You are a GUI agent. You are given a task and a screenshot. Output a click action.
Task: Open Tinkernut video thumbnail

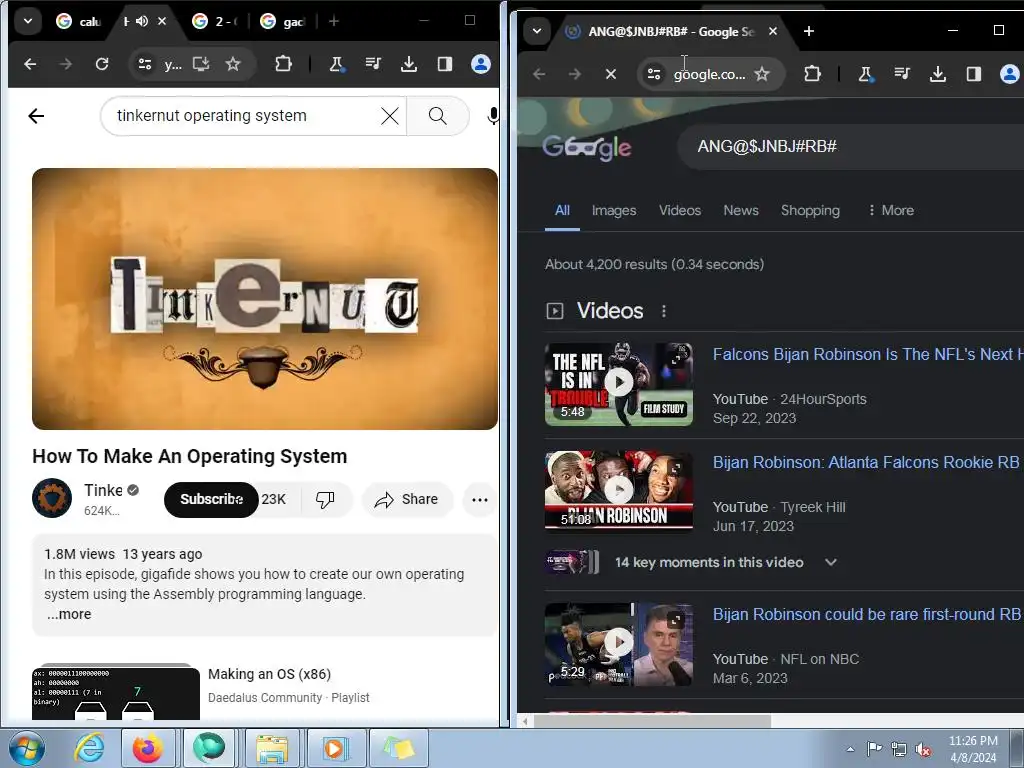(264, 299)
